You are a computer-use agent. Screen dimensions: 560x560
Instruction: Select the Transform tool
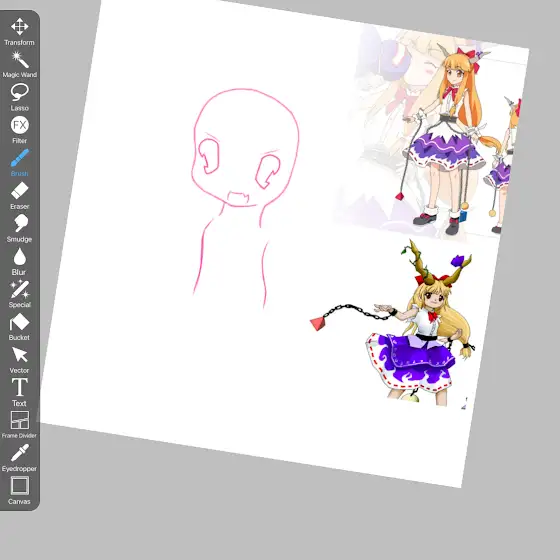[19, 31]
